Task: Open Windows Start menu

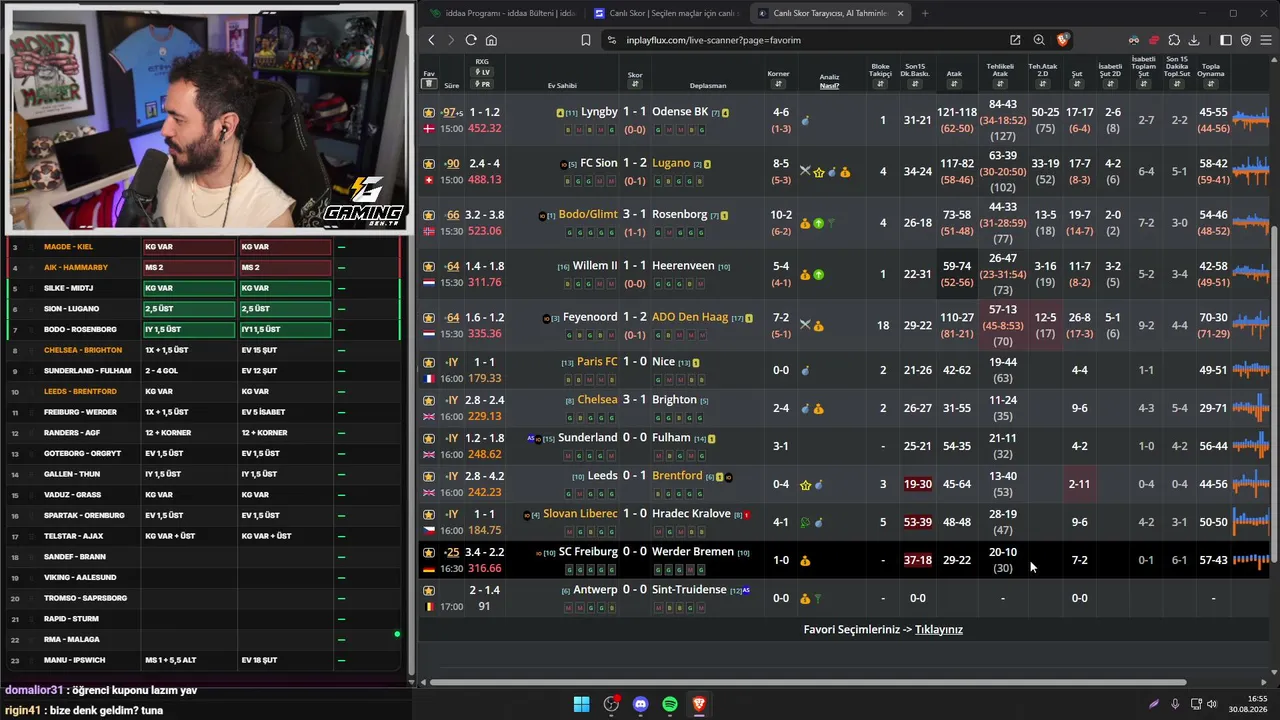Action: click(581, 704)
